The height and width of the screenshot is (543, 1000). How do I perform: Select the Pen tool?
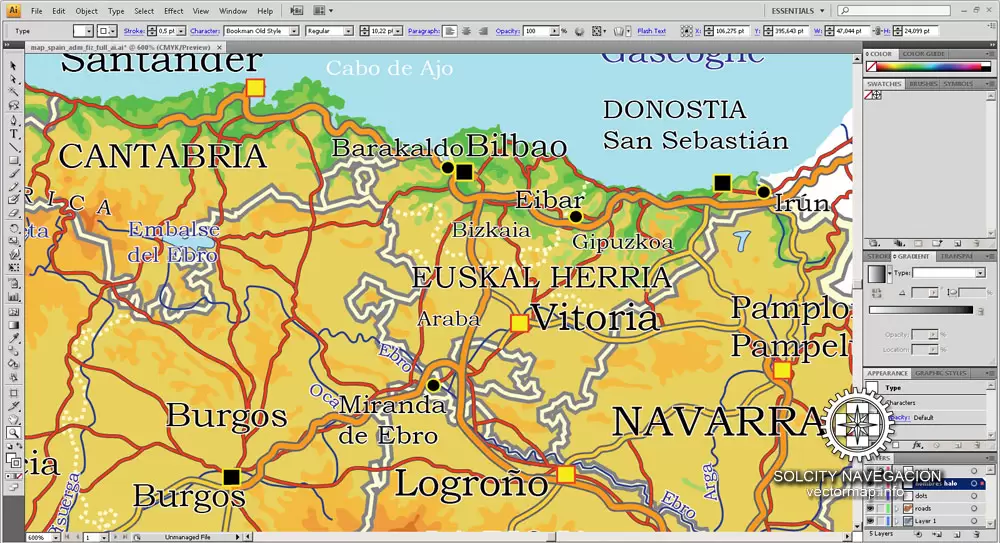click(13, 120)
